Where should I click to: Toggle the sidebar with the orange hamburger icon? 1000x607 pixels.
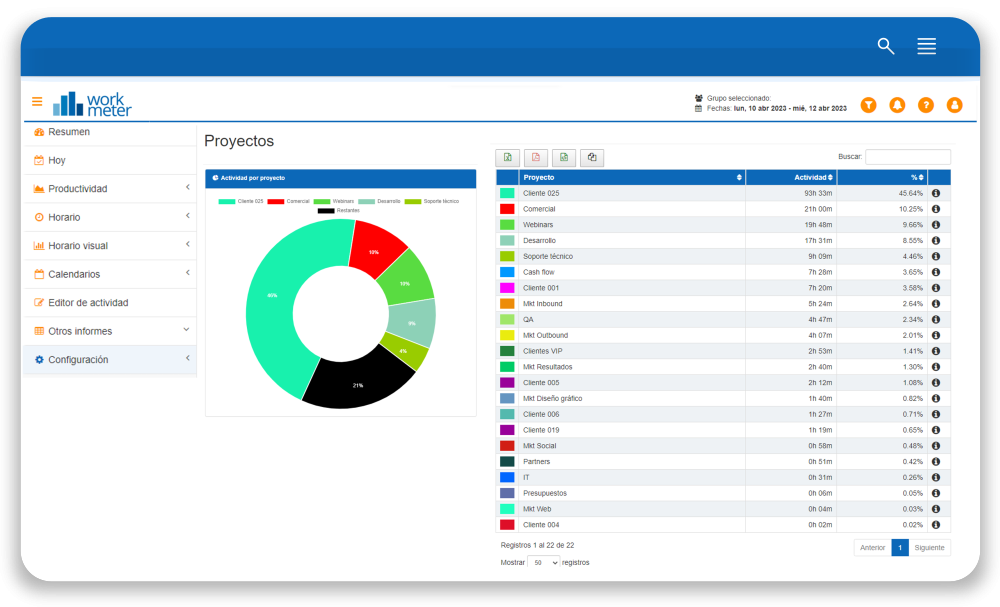click(x=37, y=102)
